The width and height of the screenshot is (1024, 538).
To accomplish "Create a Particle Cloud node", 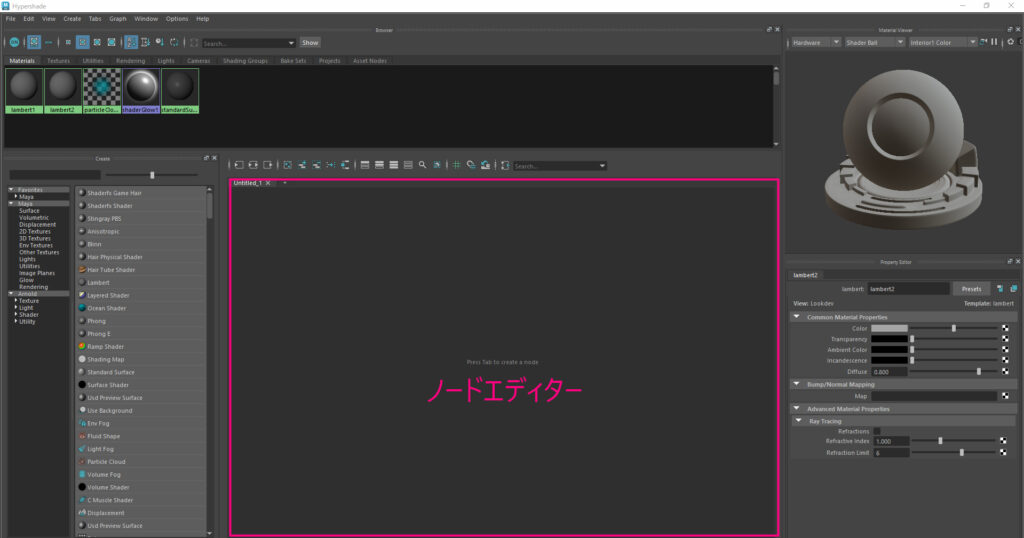I will coord(141,462).
